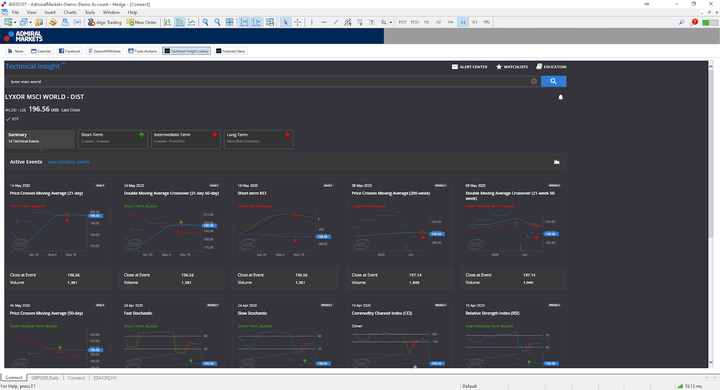Open the Alert Center
The width and height of the screenshot is (720, 390).
(x=470, y=67)
